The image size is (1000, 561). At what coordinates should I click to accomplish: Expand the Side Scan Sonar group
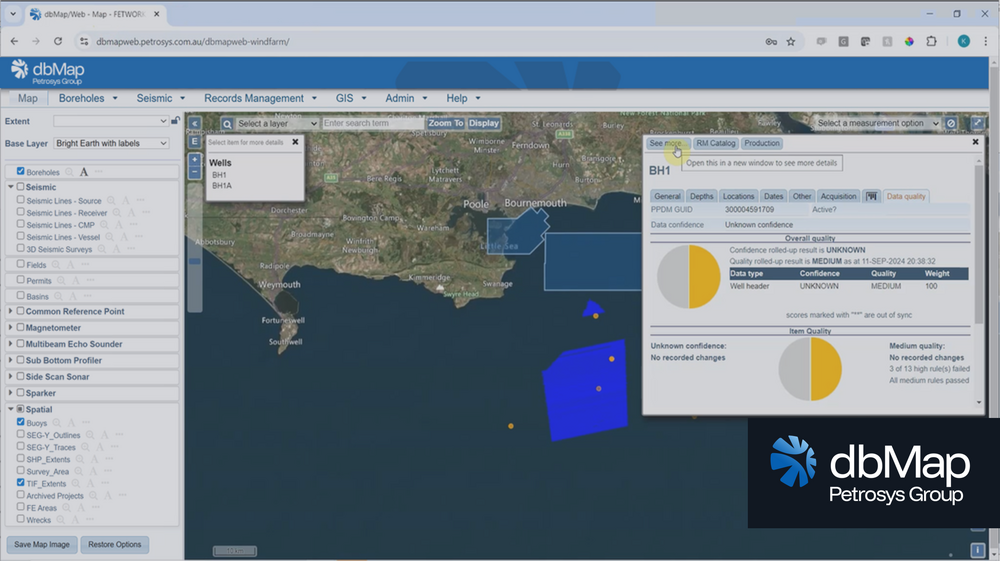click(x=10, y=377)
